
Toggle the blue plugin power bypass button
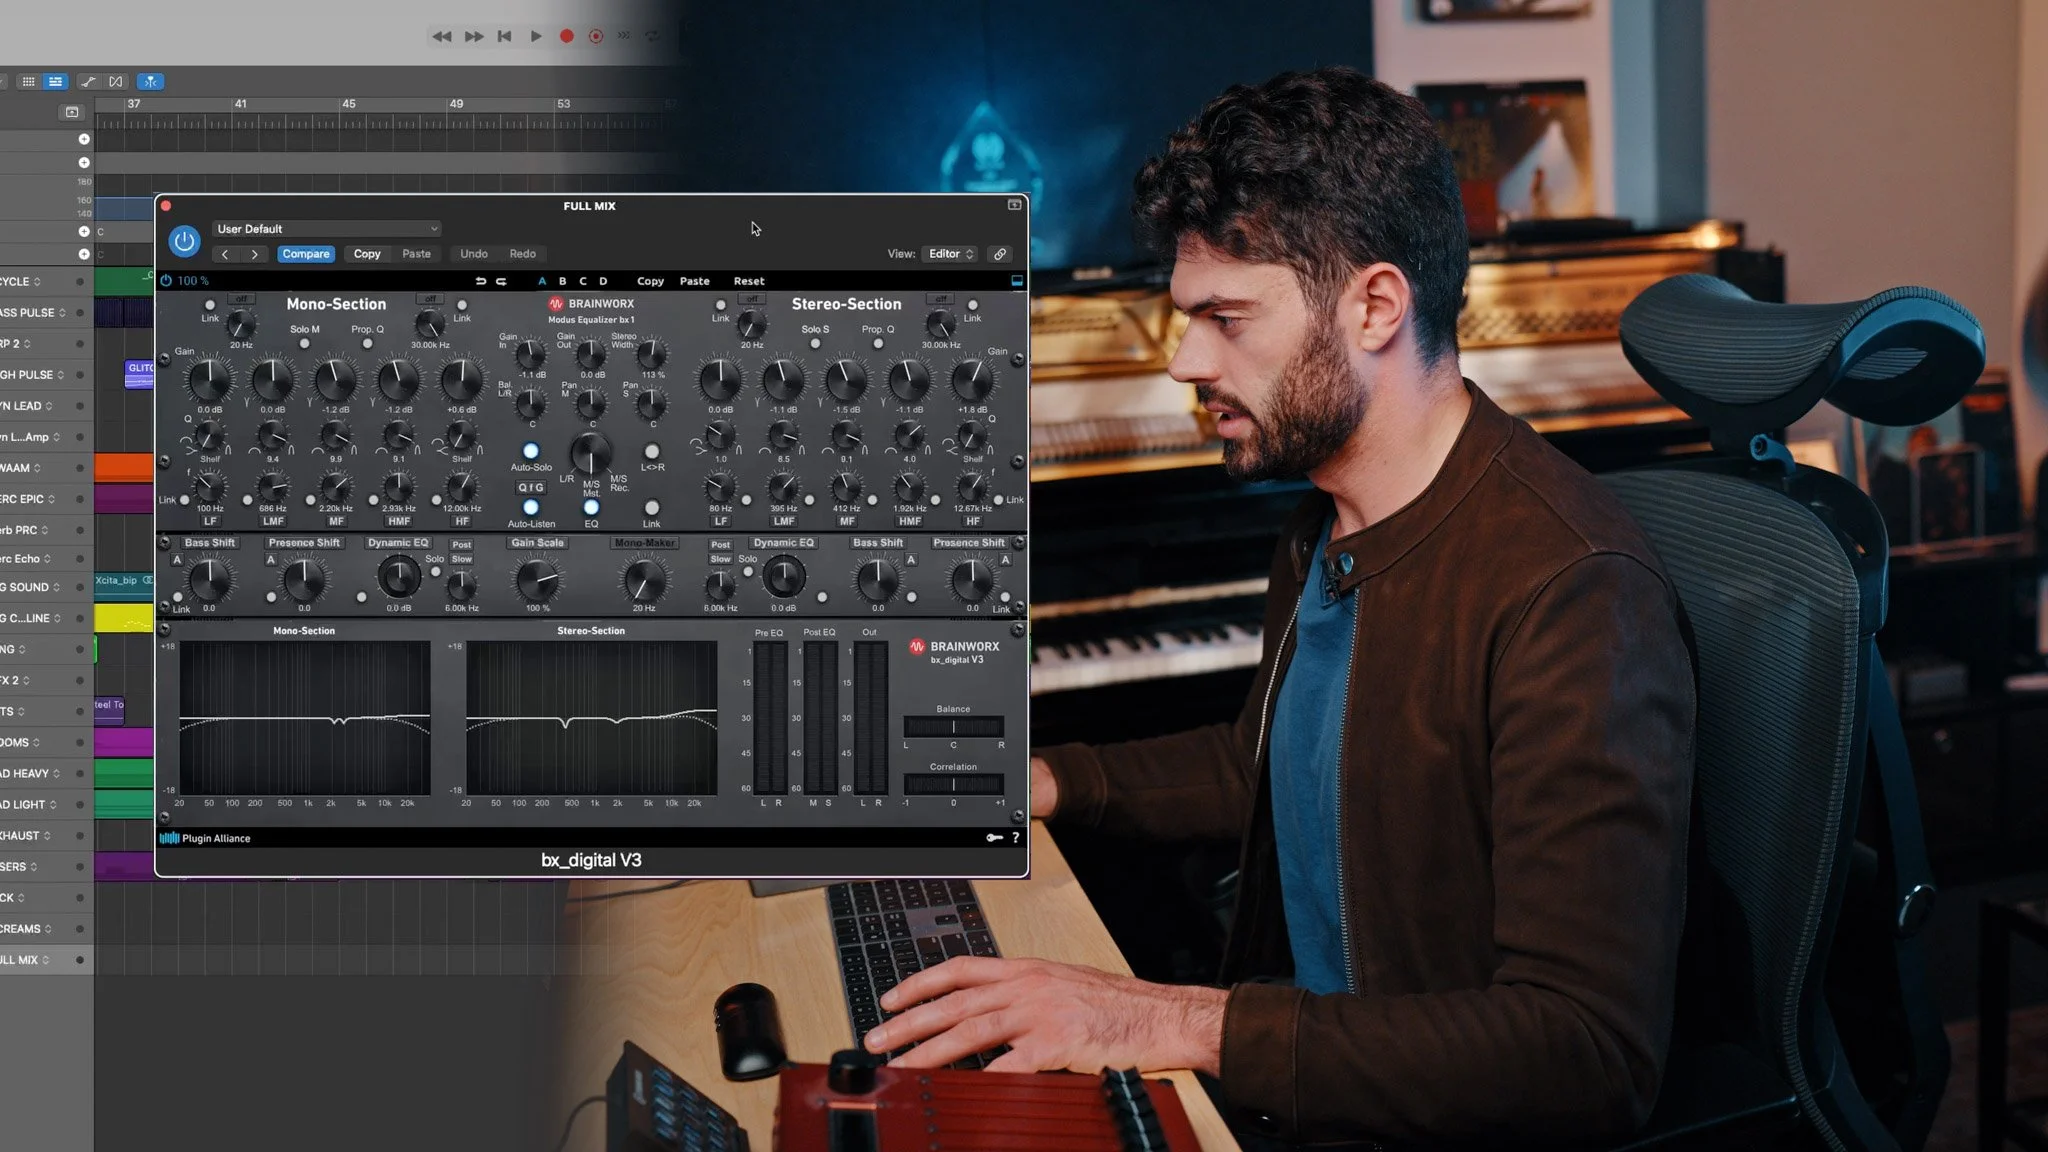click(x=184, y=241)
